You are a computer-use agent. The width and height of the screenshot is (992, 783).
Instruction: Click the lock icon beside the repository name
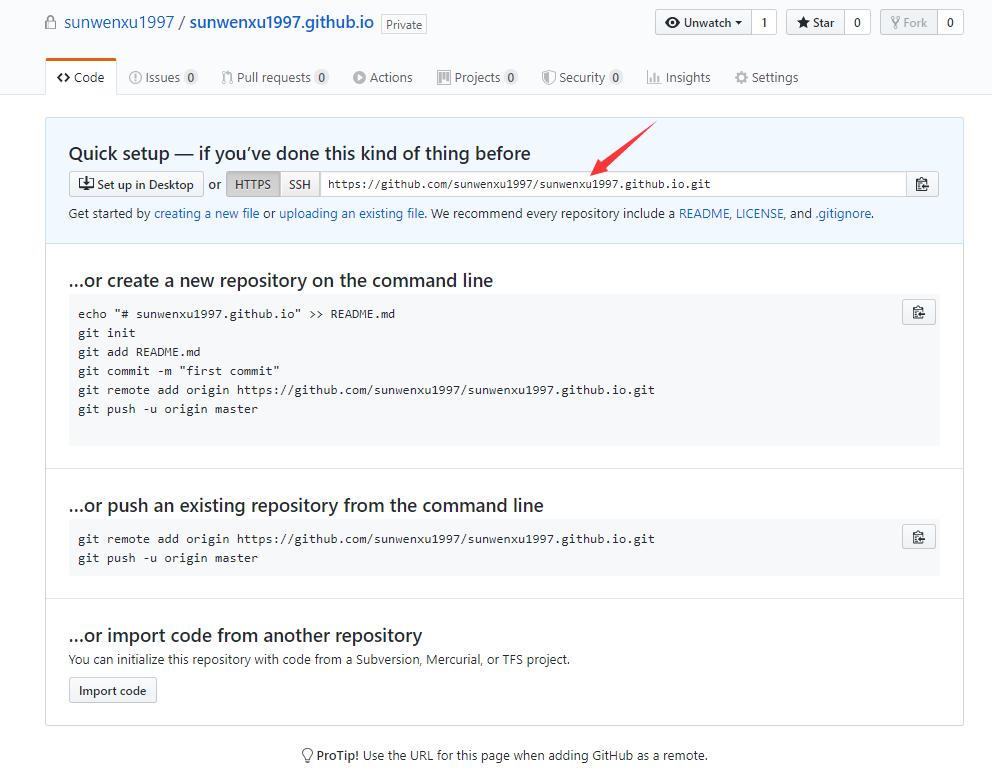51,23
